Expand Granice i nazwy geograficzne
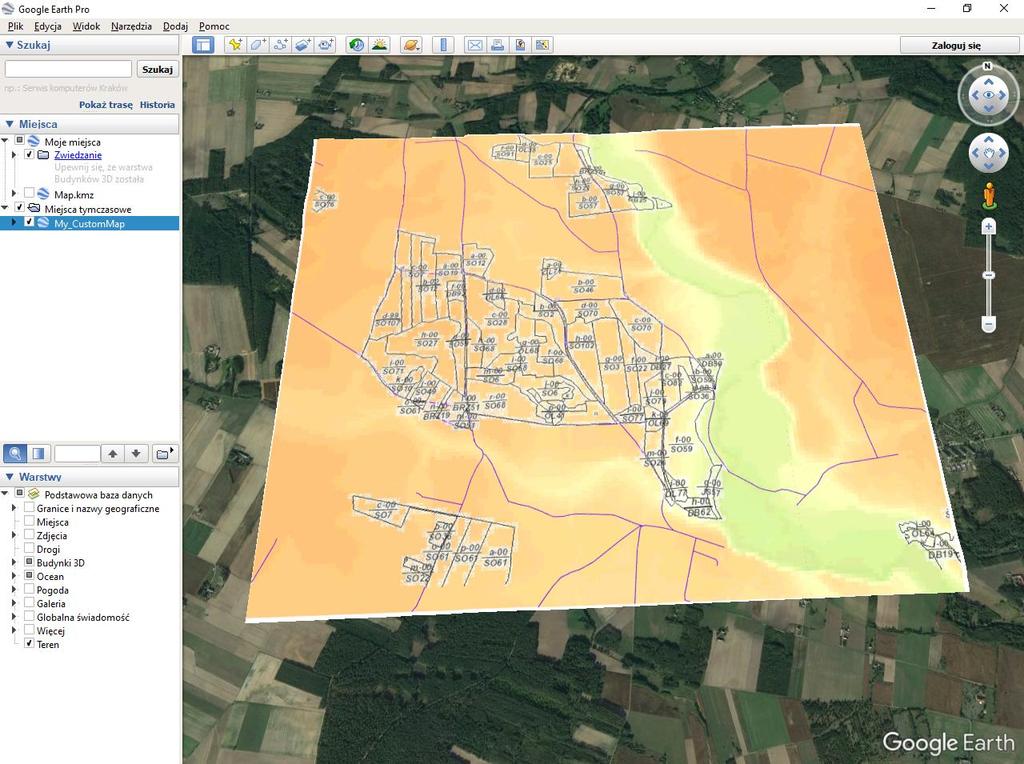This screenshot has height=764, width=1024. pyautogui.click(x=14, y=507)
